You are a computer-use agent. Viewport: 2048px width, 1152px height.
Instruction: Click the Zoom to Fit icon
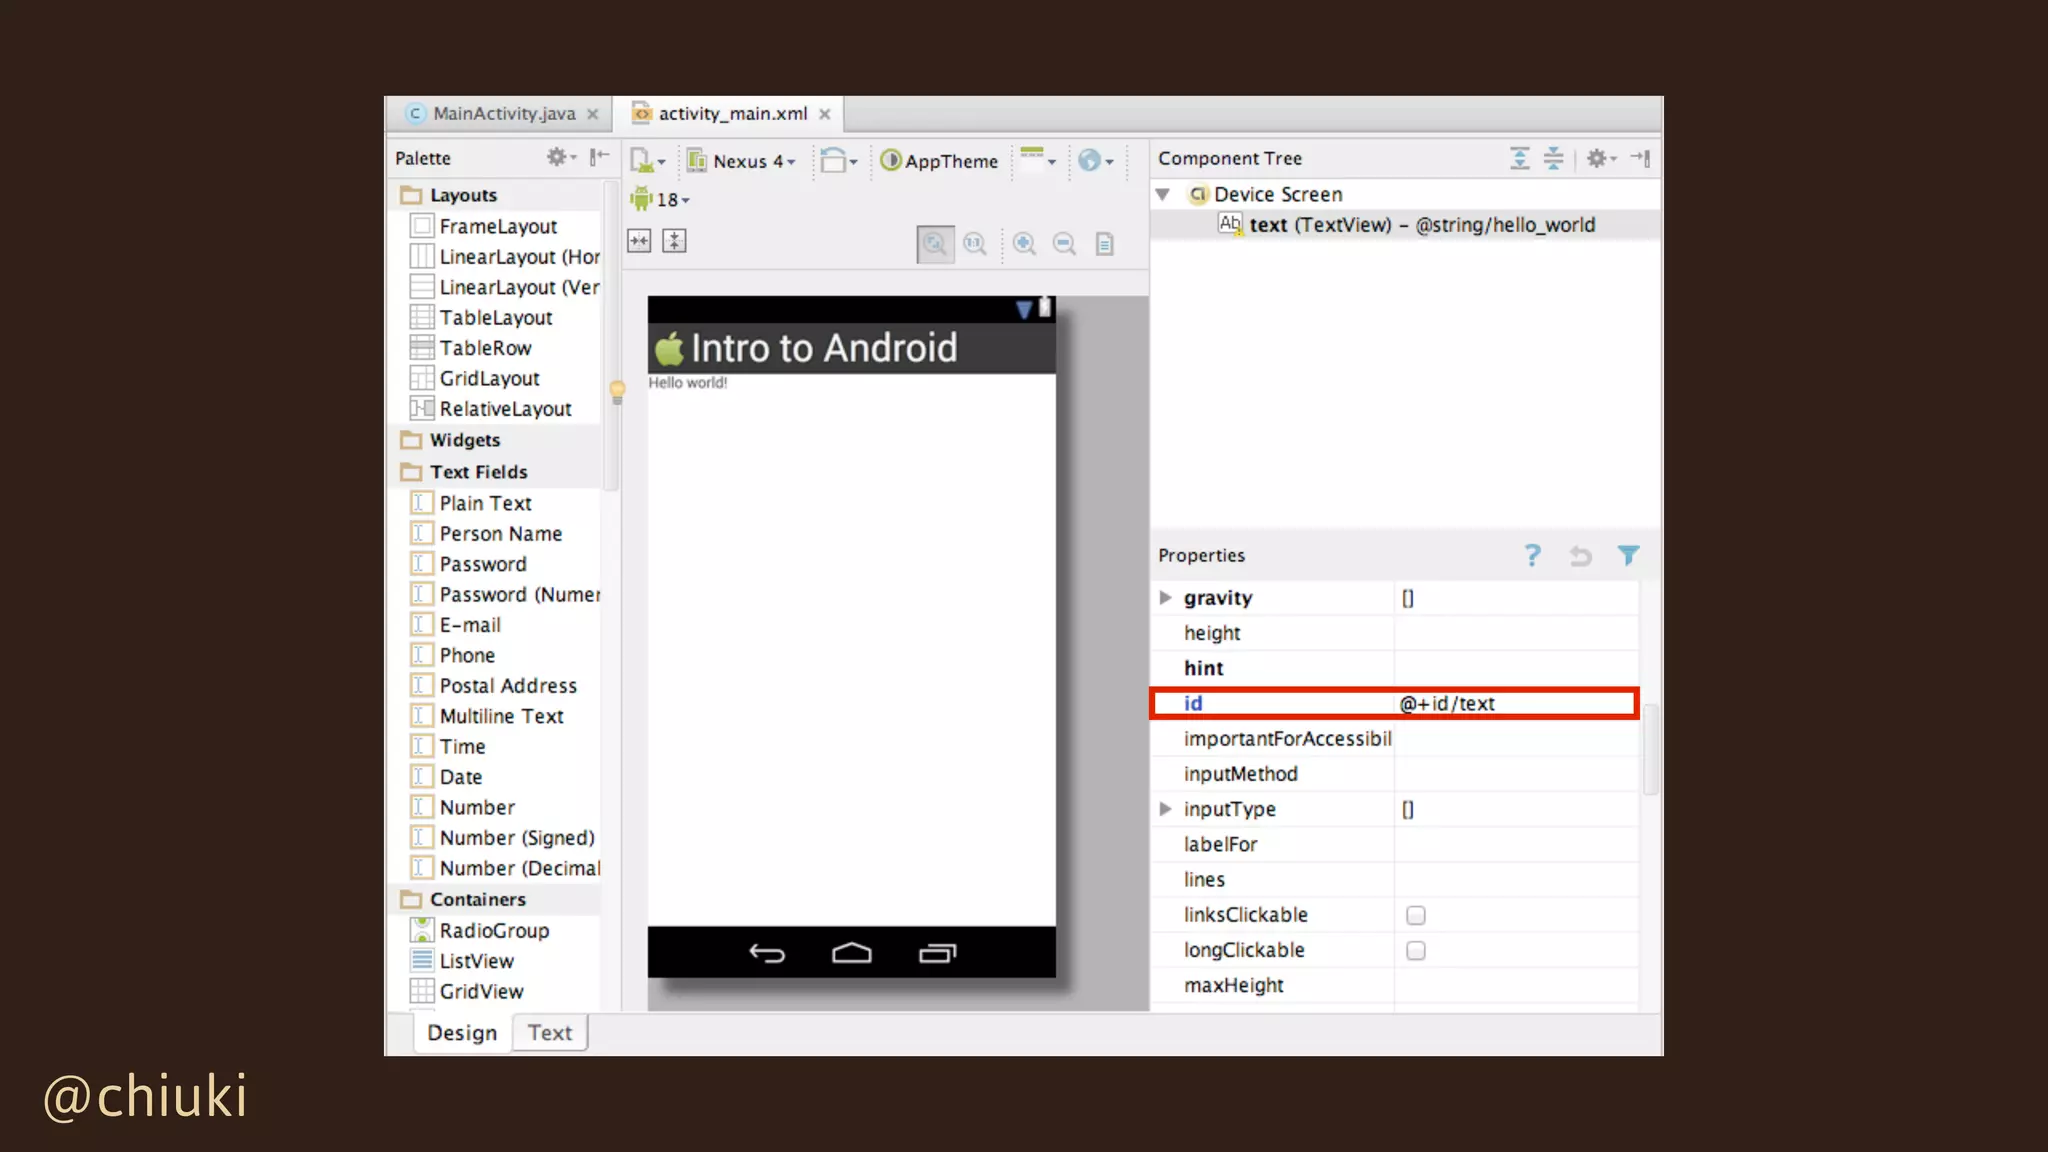[x=935, y=244]
